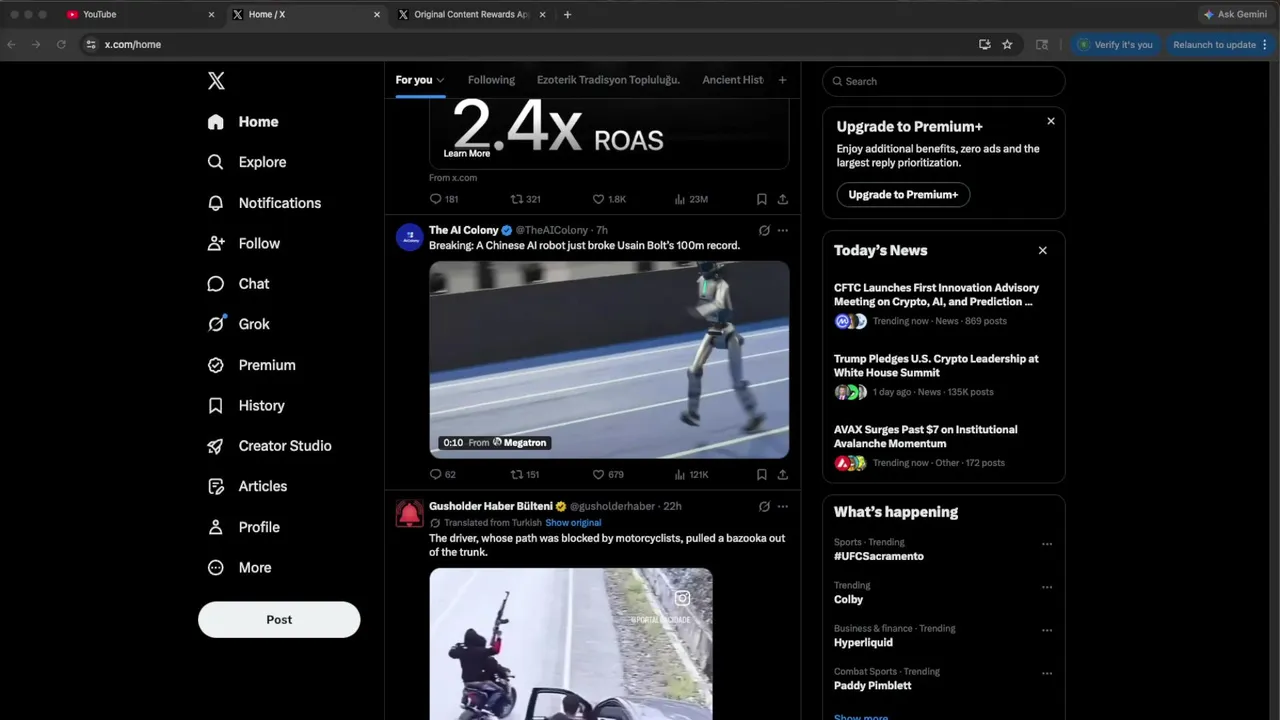Image resolution: width=1280 pixels, height=720 pixels.
Task: Close the Today's News panel
Action: (1043, 250)
